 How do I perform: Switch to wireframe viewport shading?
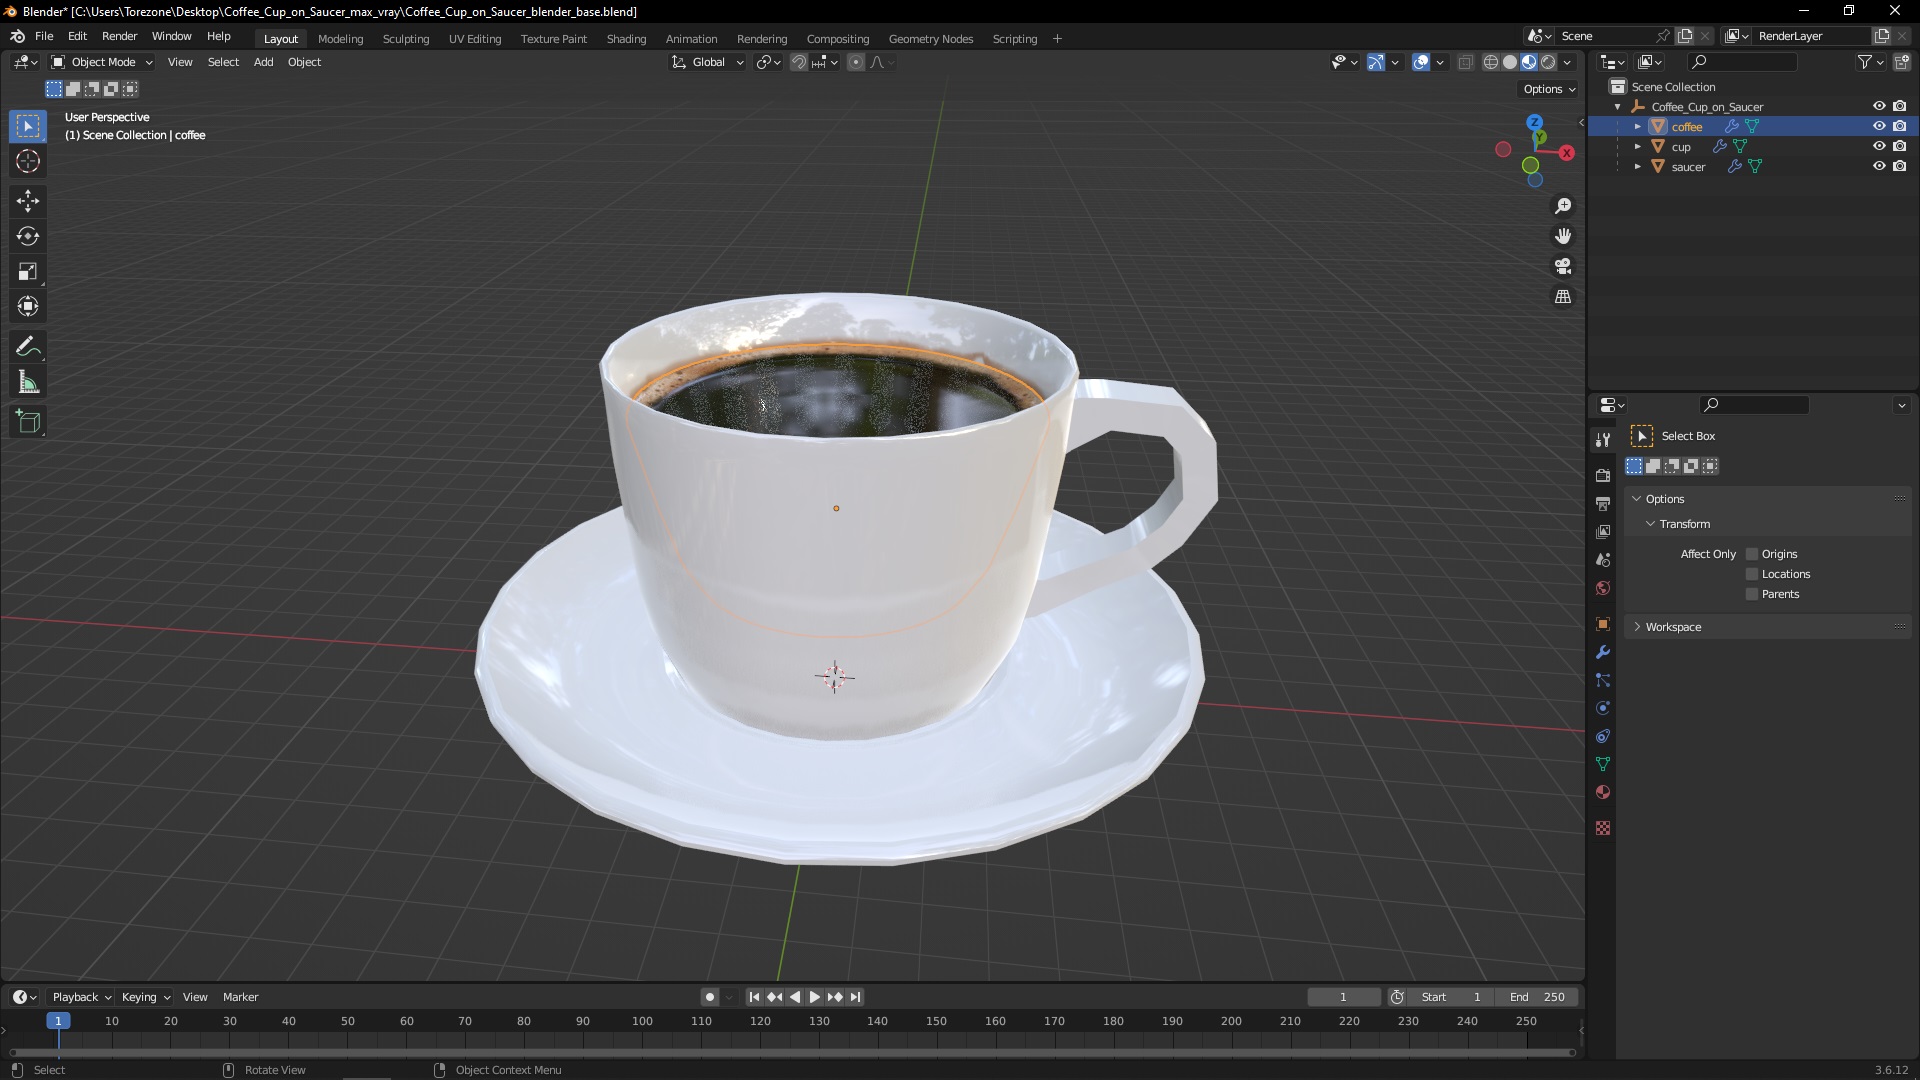pyautogui.click(x=1490, y=62)
